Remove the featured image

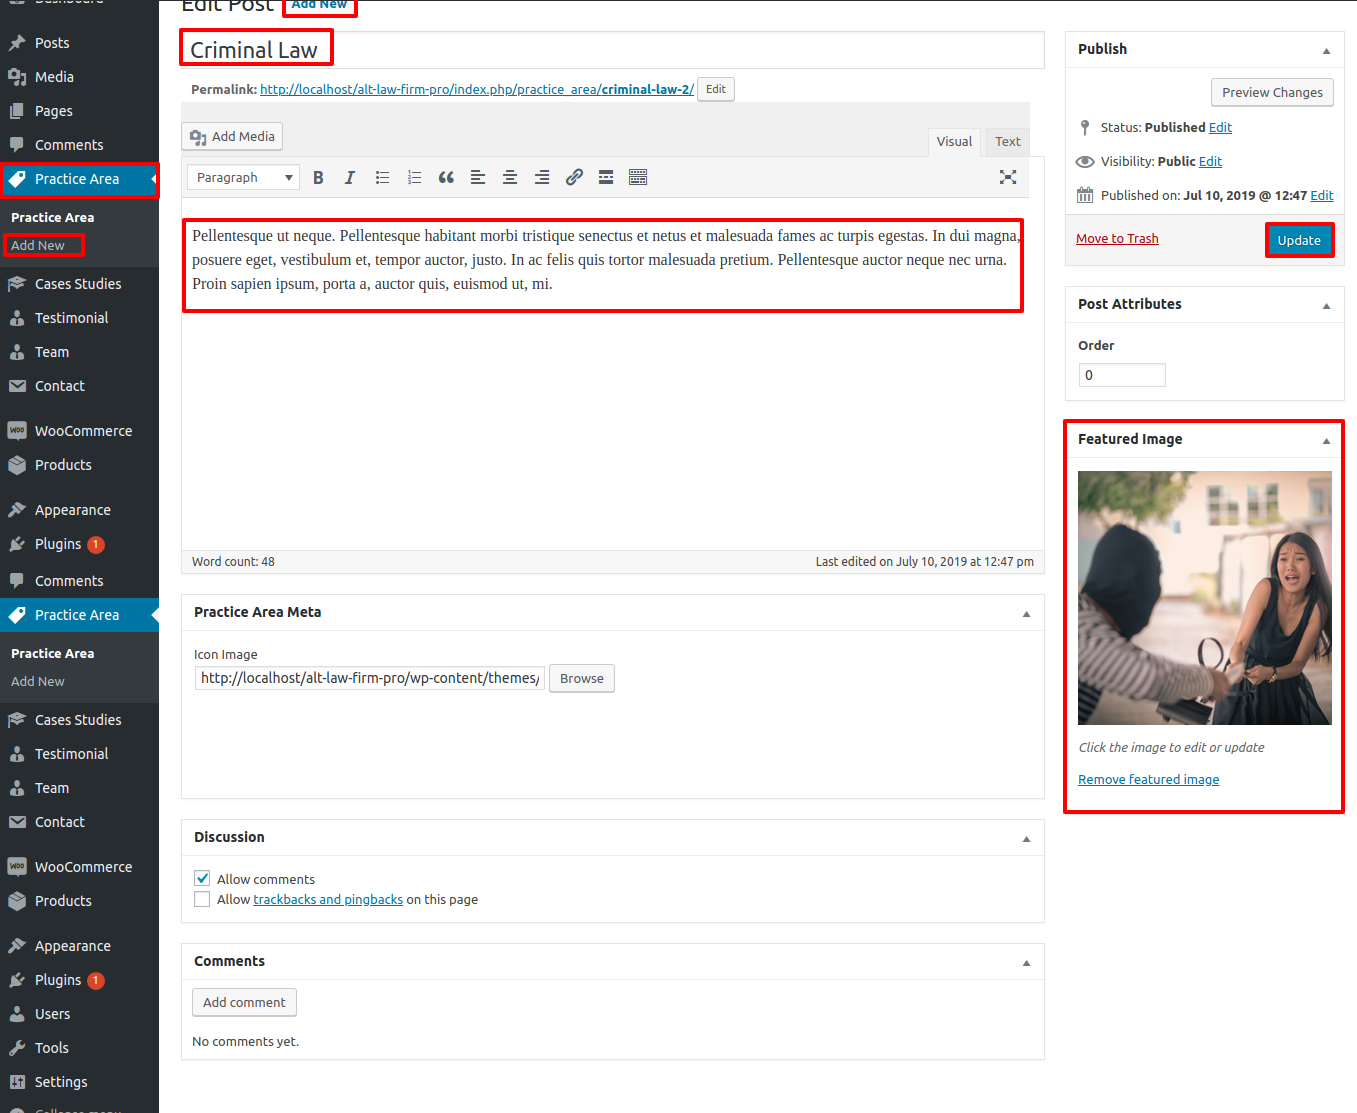coord(1148,779)
